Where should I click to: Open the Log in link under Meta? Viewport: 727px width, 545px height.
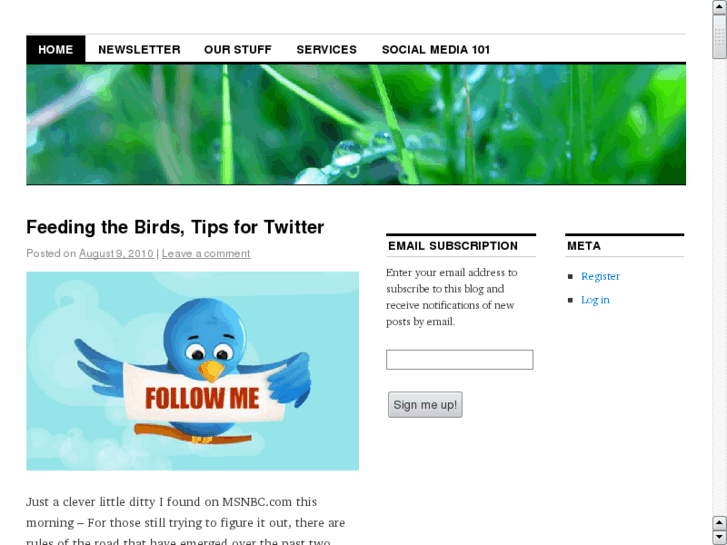[x=595, y=300]
